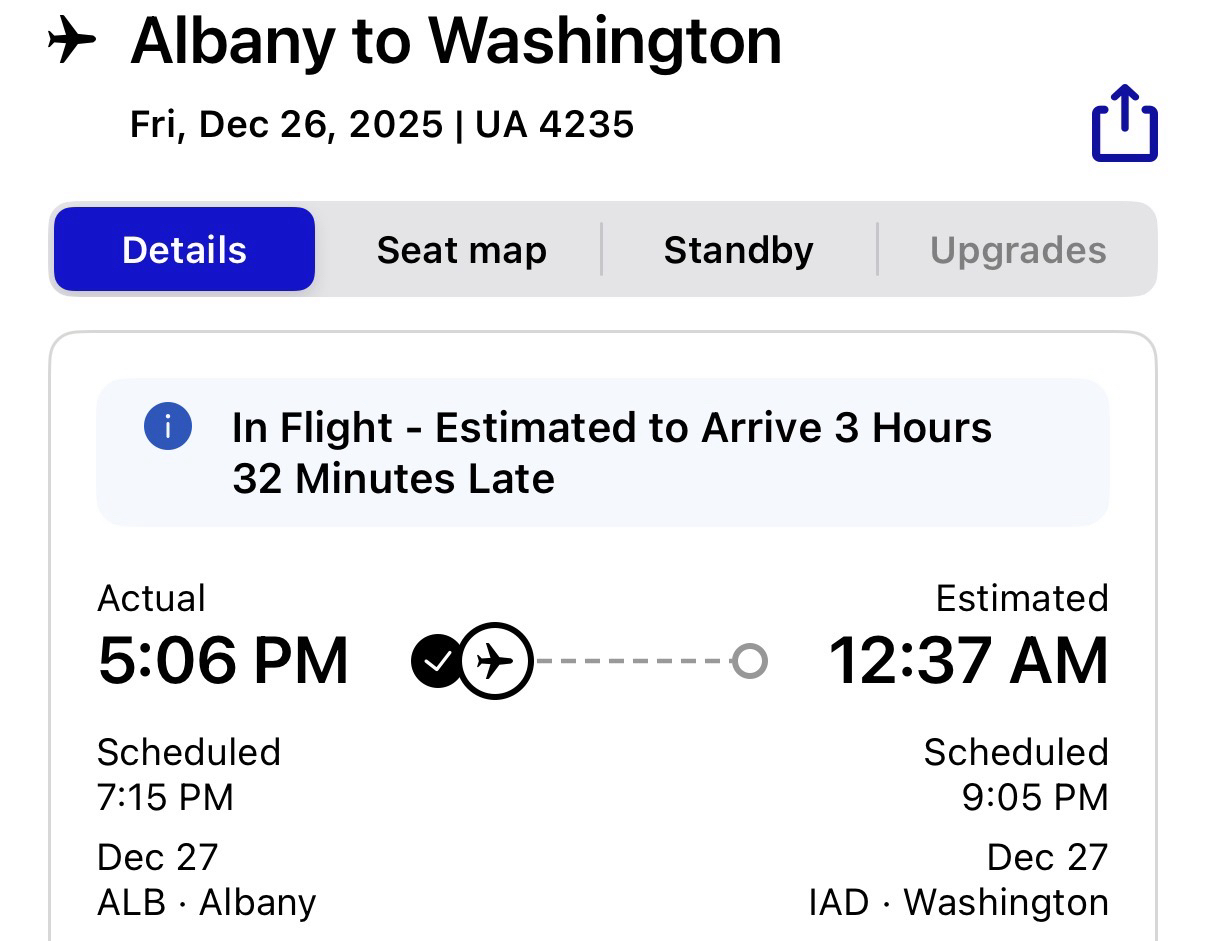Tap the gray arrival circle marker
This screenshot has width=1206, height=941.
click(749, 661)
